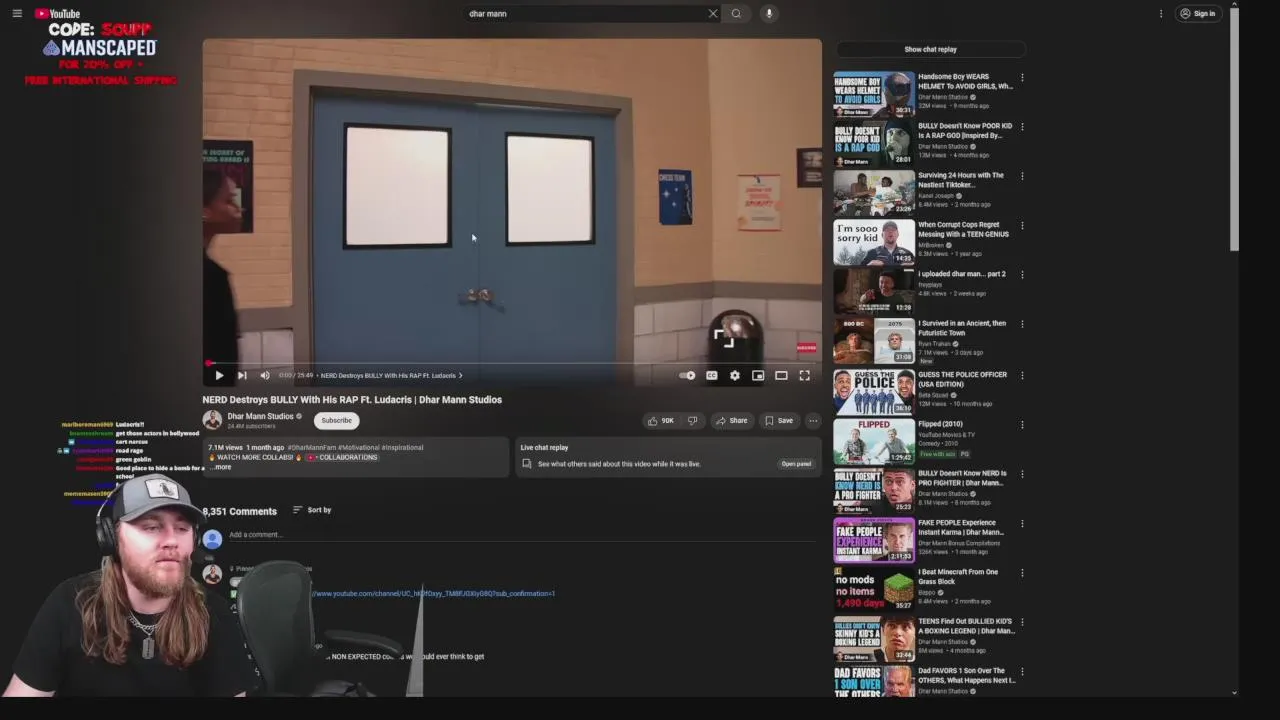
Task: Skip to the next video
Action: click(x=242, y=375)
